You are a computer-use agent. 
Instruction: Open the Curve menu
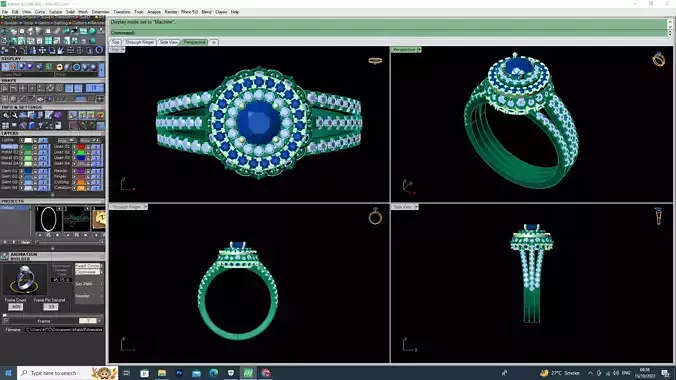[x=40, y=12]
